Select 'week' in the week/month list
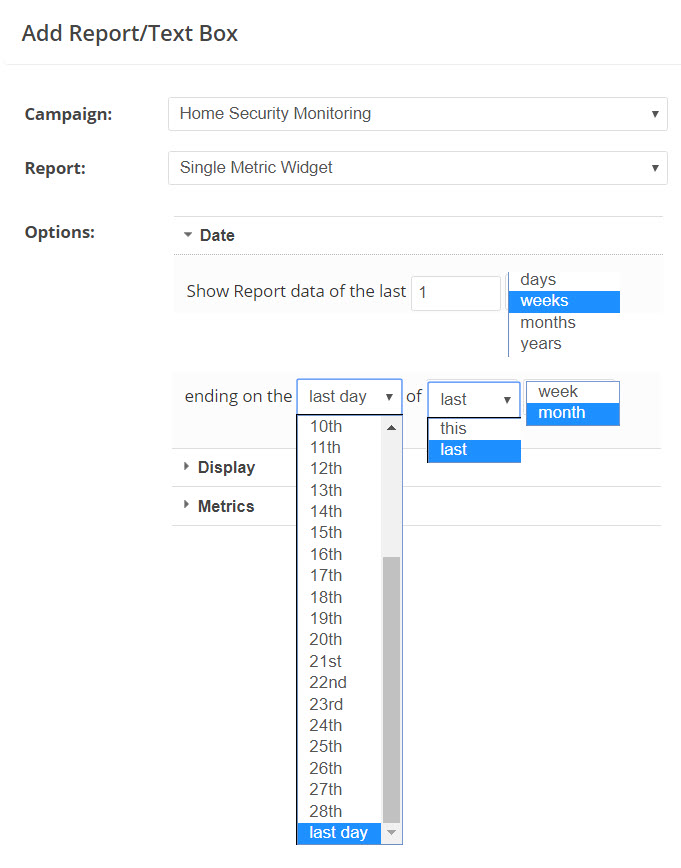Viewport: 681px width, 868px height. coord(558,392)
